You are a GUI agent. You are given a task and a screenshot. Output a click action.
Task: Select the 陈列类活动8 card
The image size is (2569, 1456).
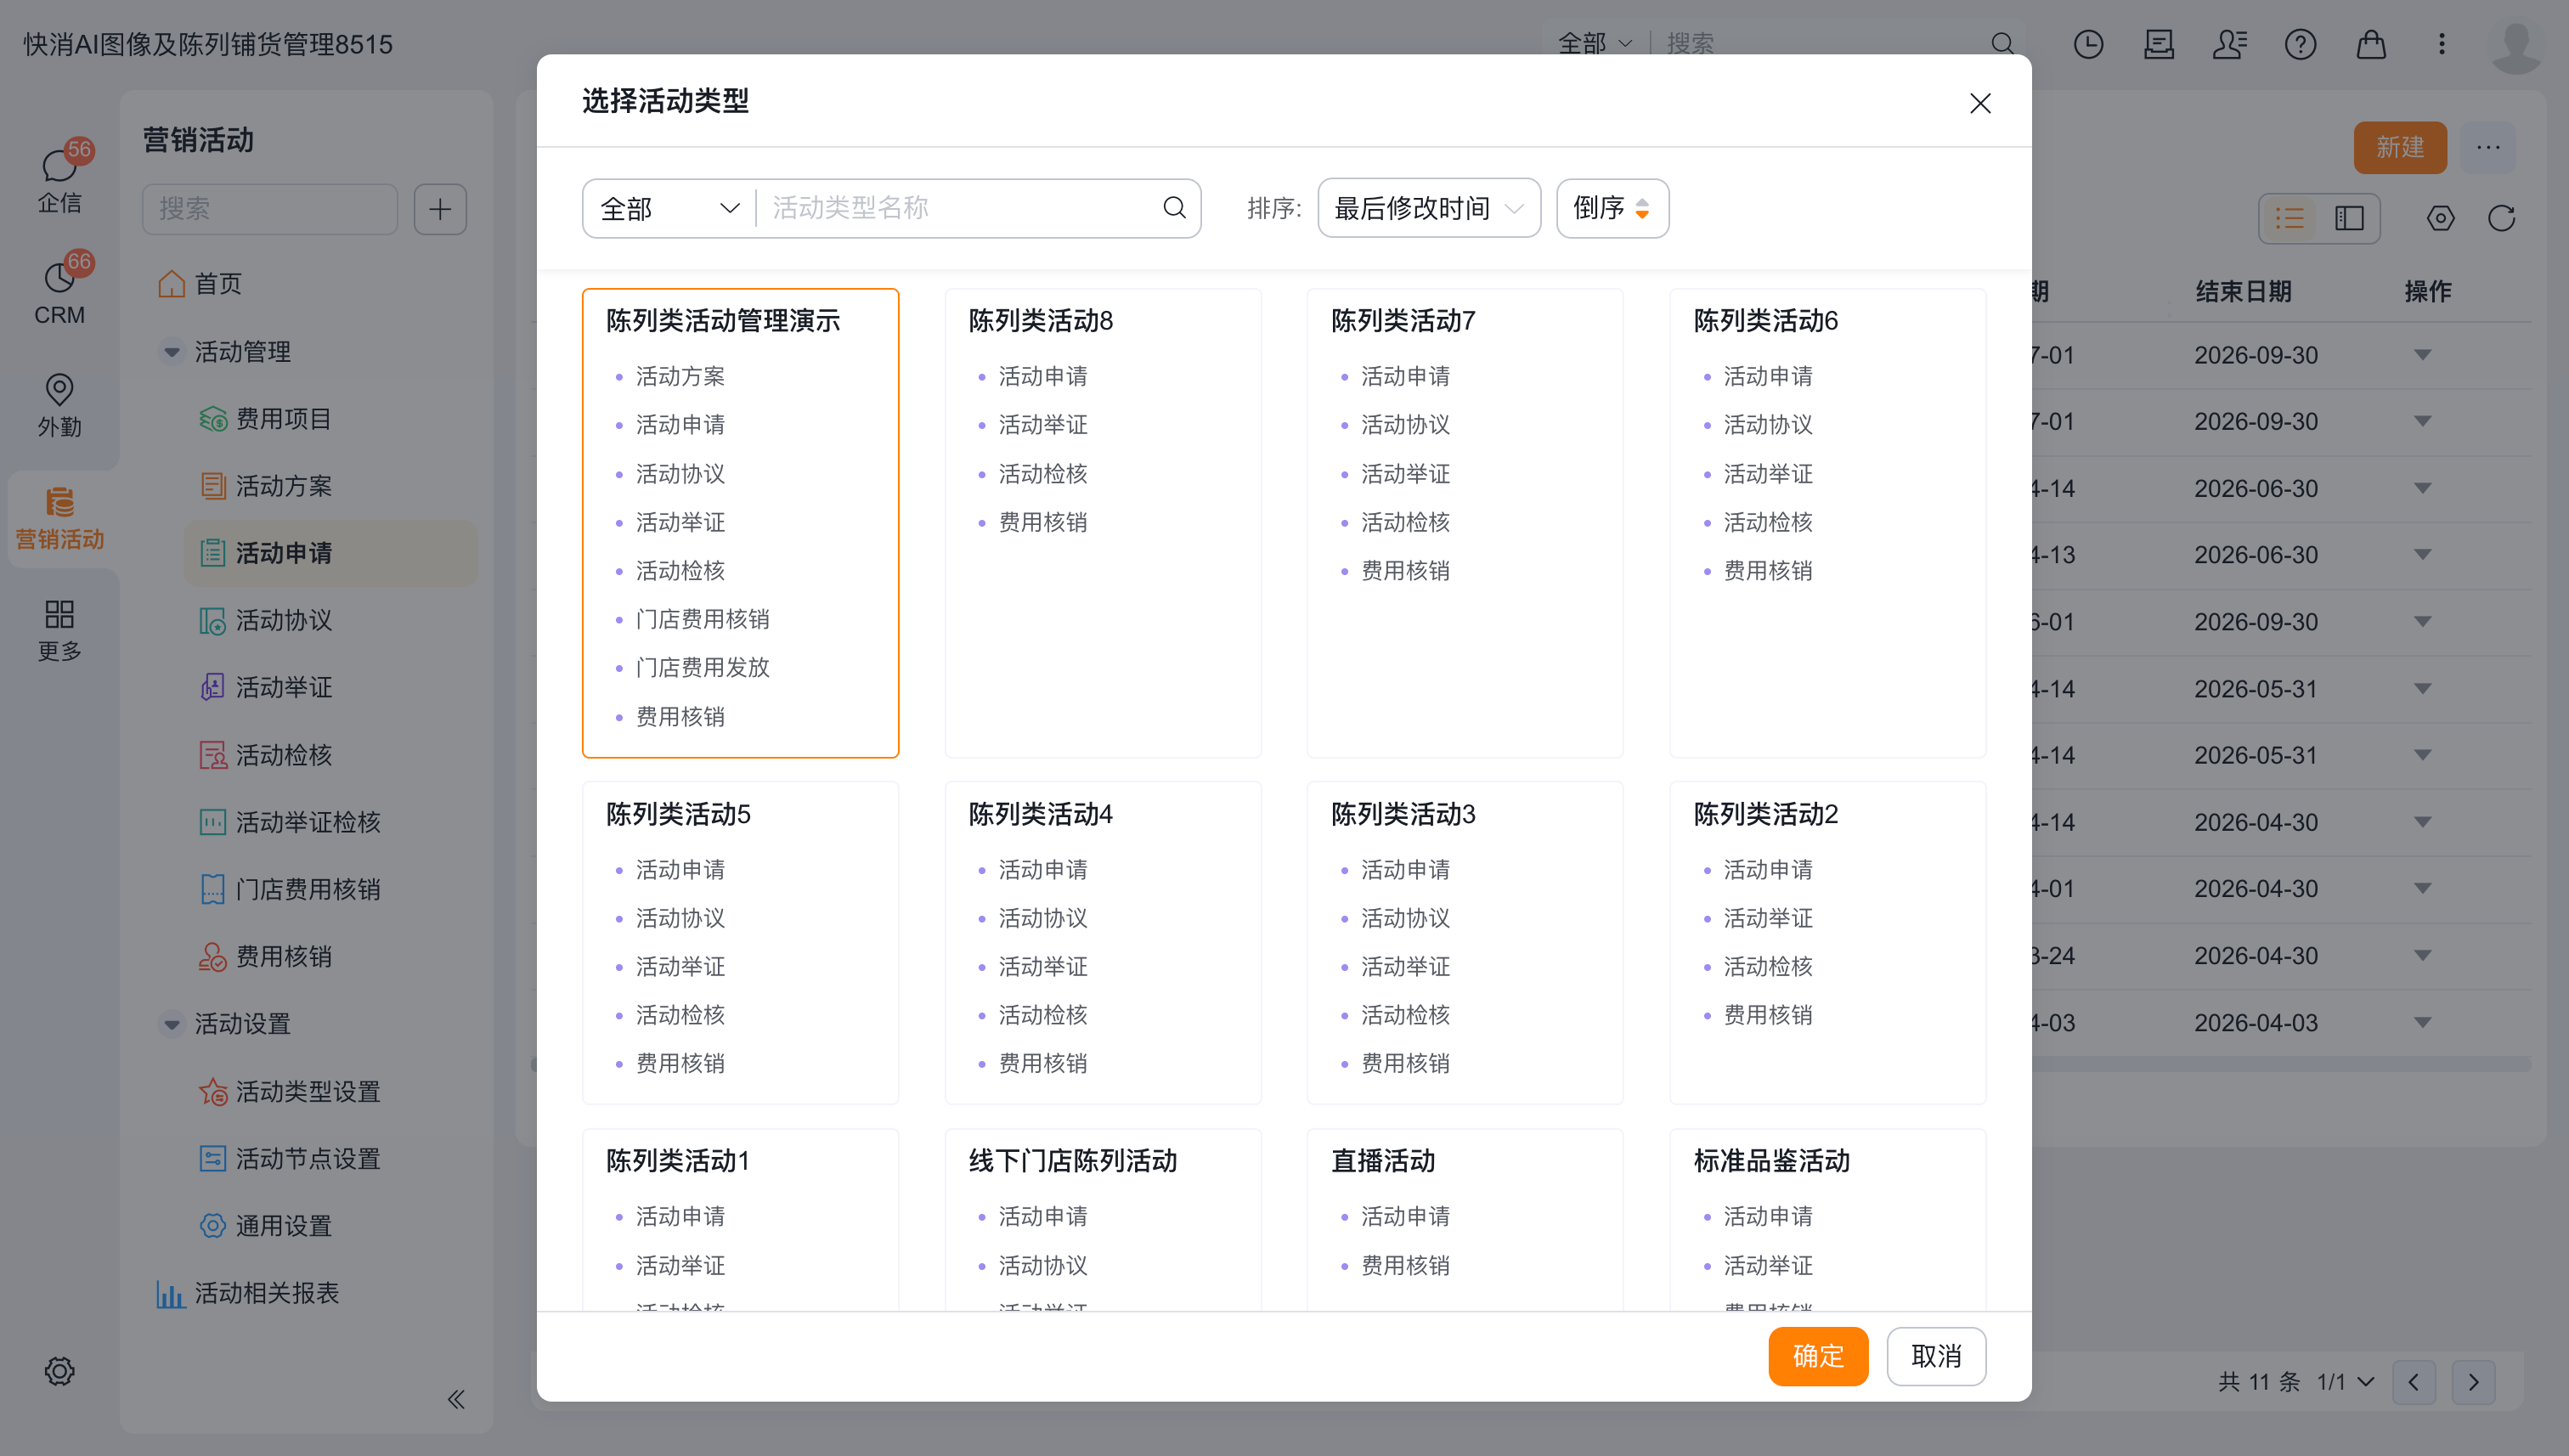tap(1102, 523)
